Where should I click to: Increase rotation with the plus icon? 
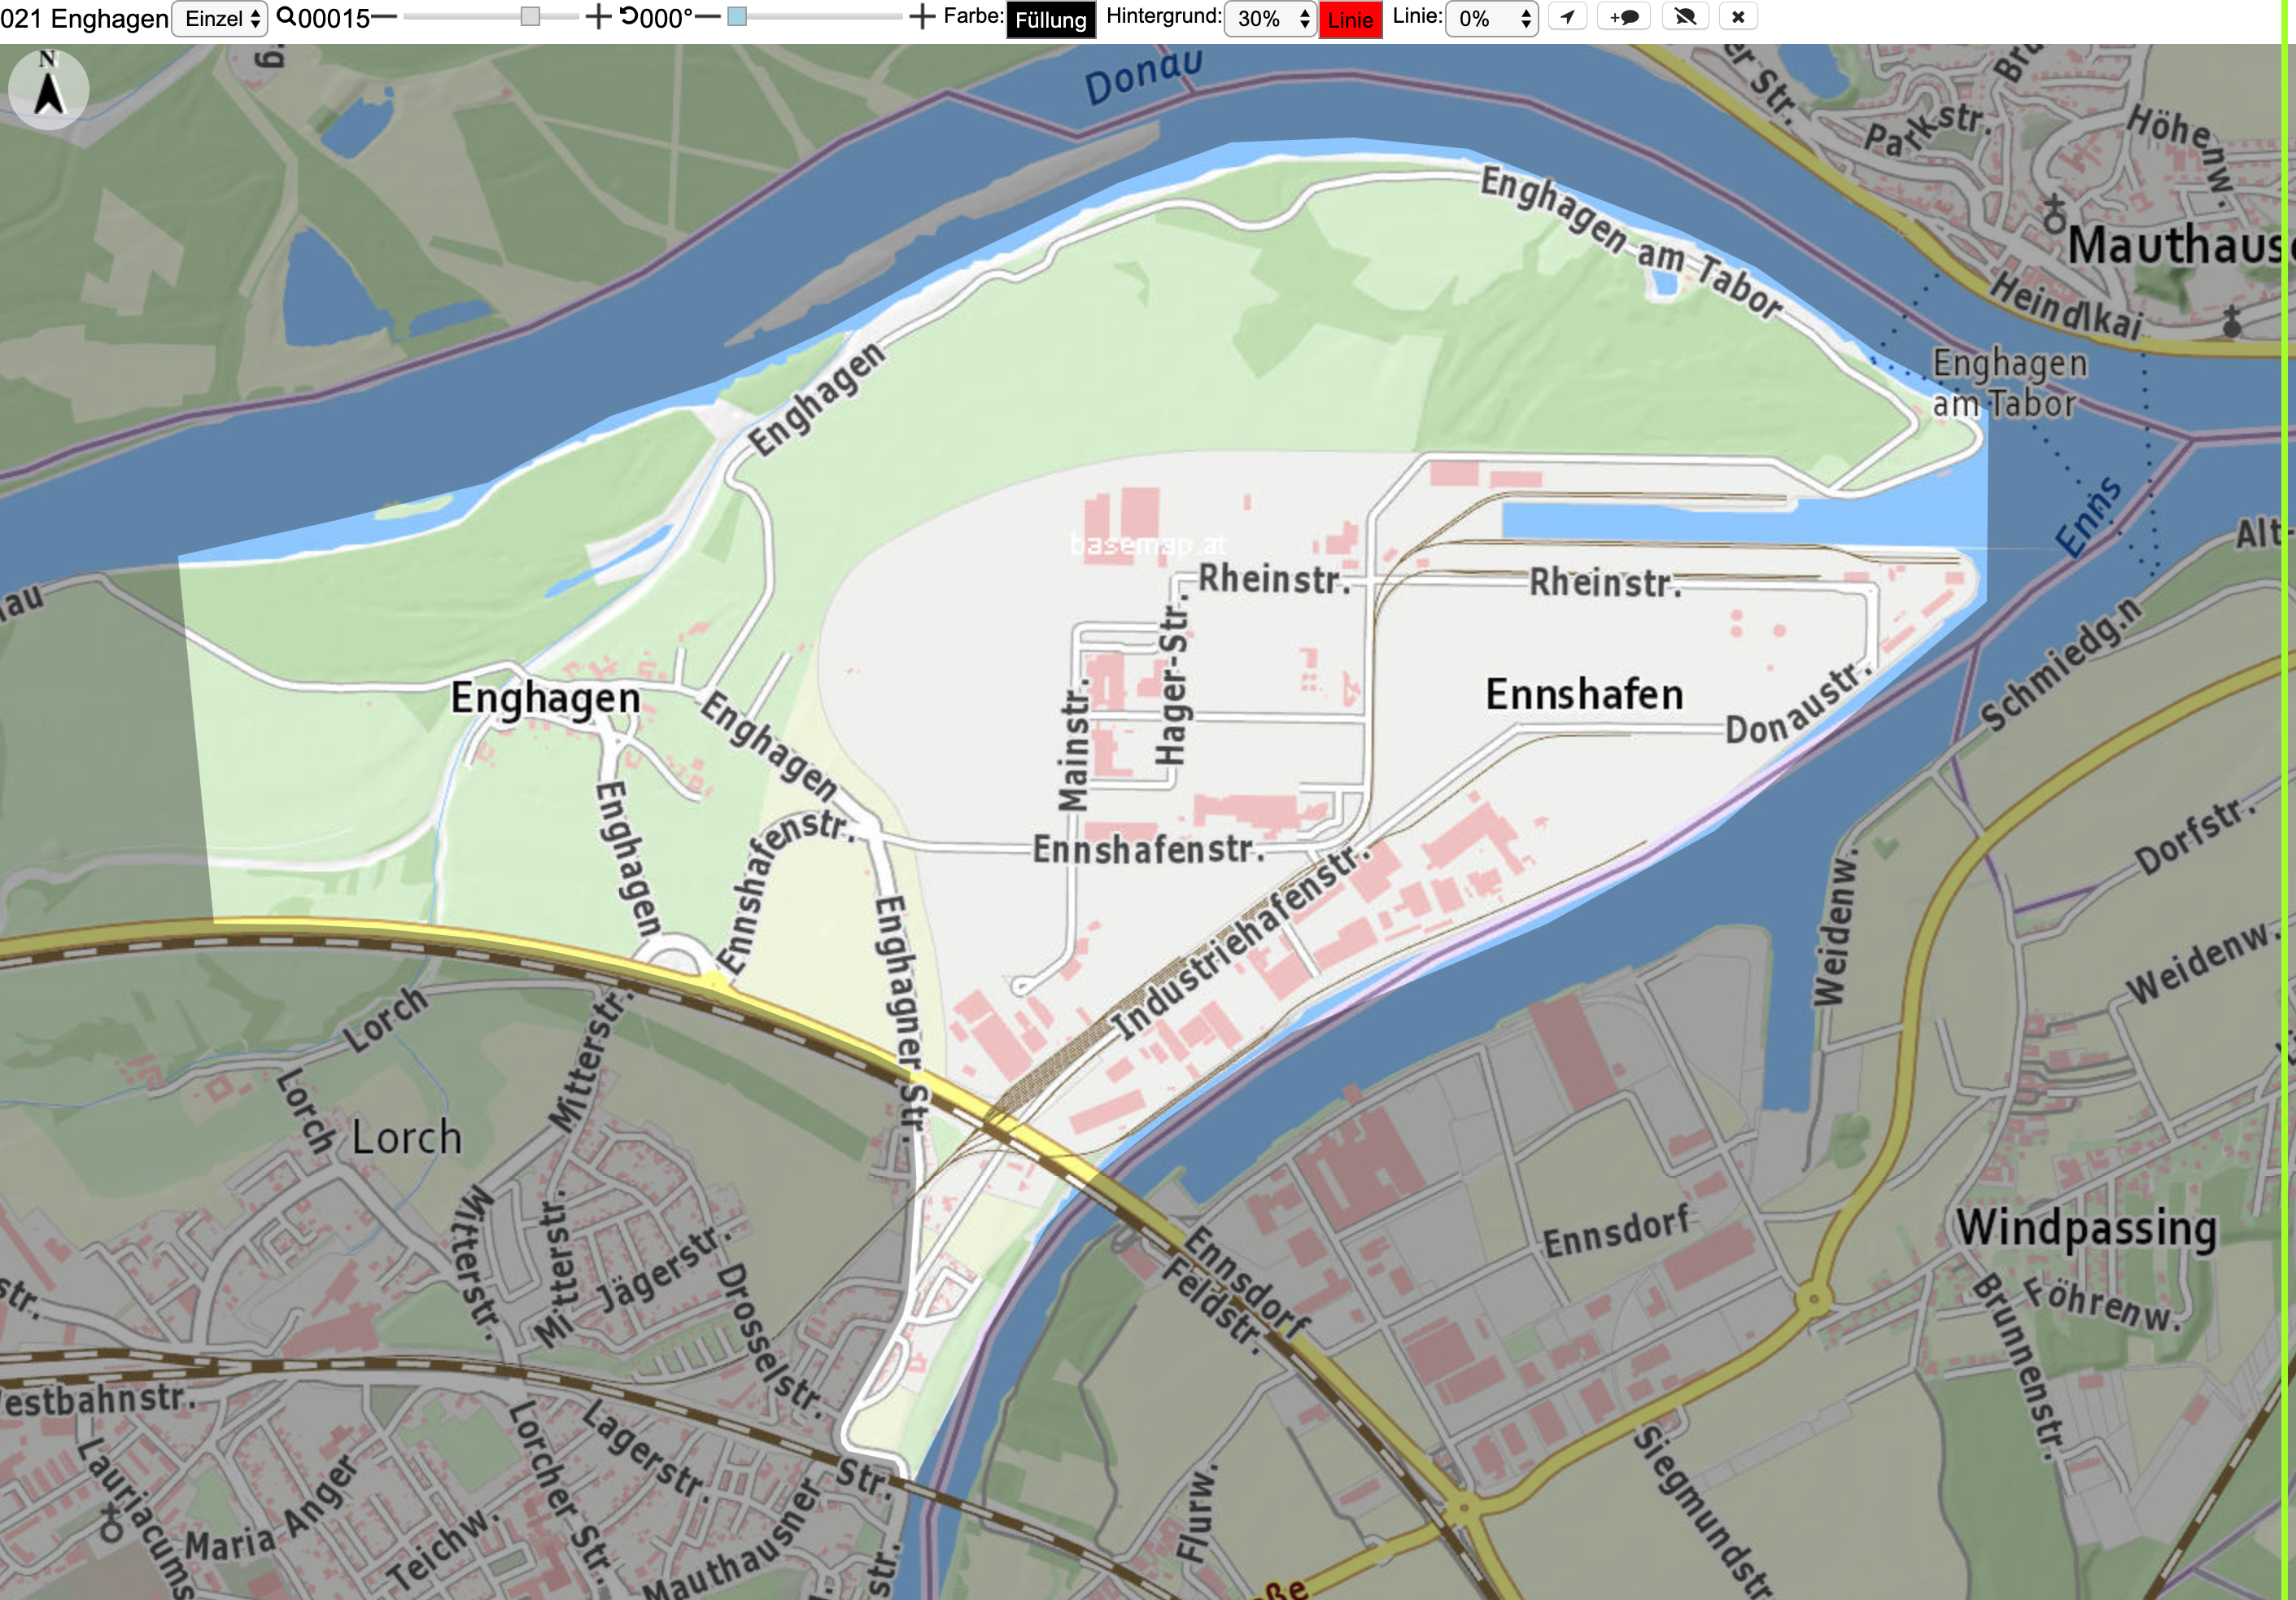pos(922,17)
